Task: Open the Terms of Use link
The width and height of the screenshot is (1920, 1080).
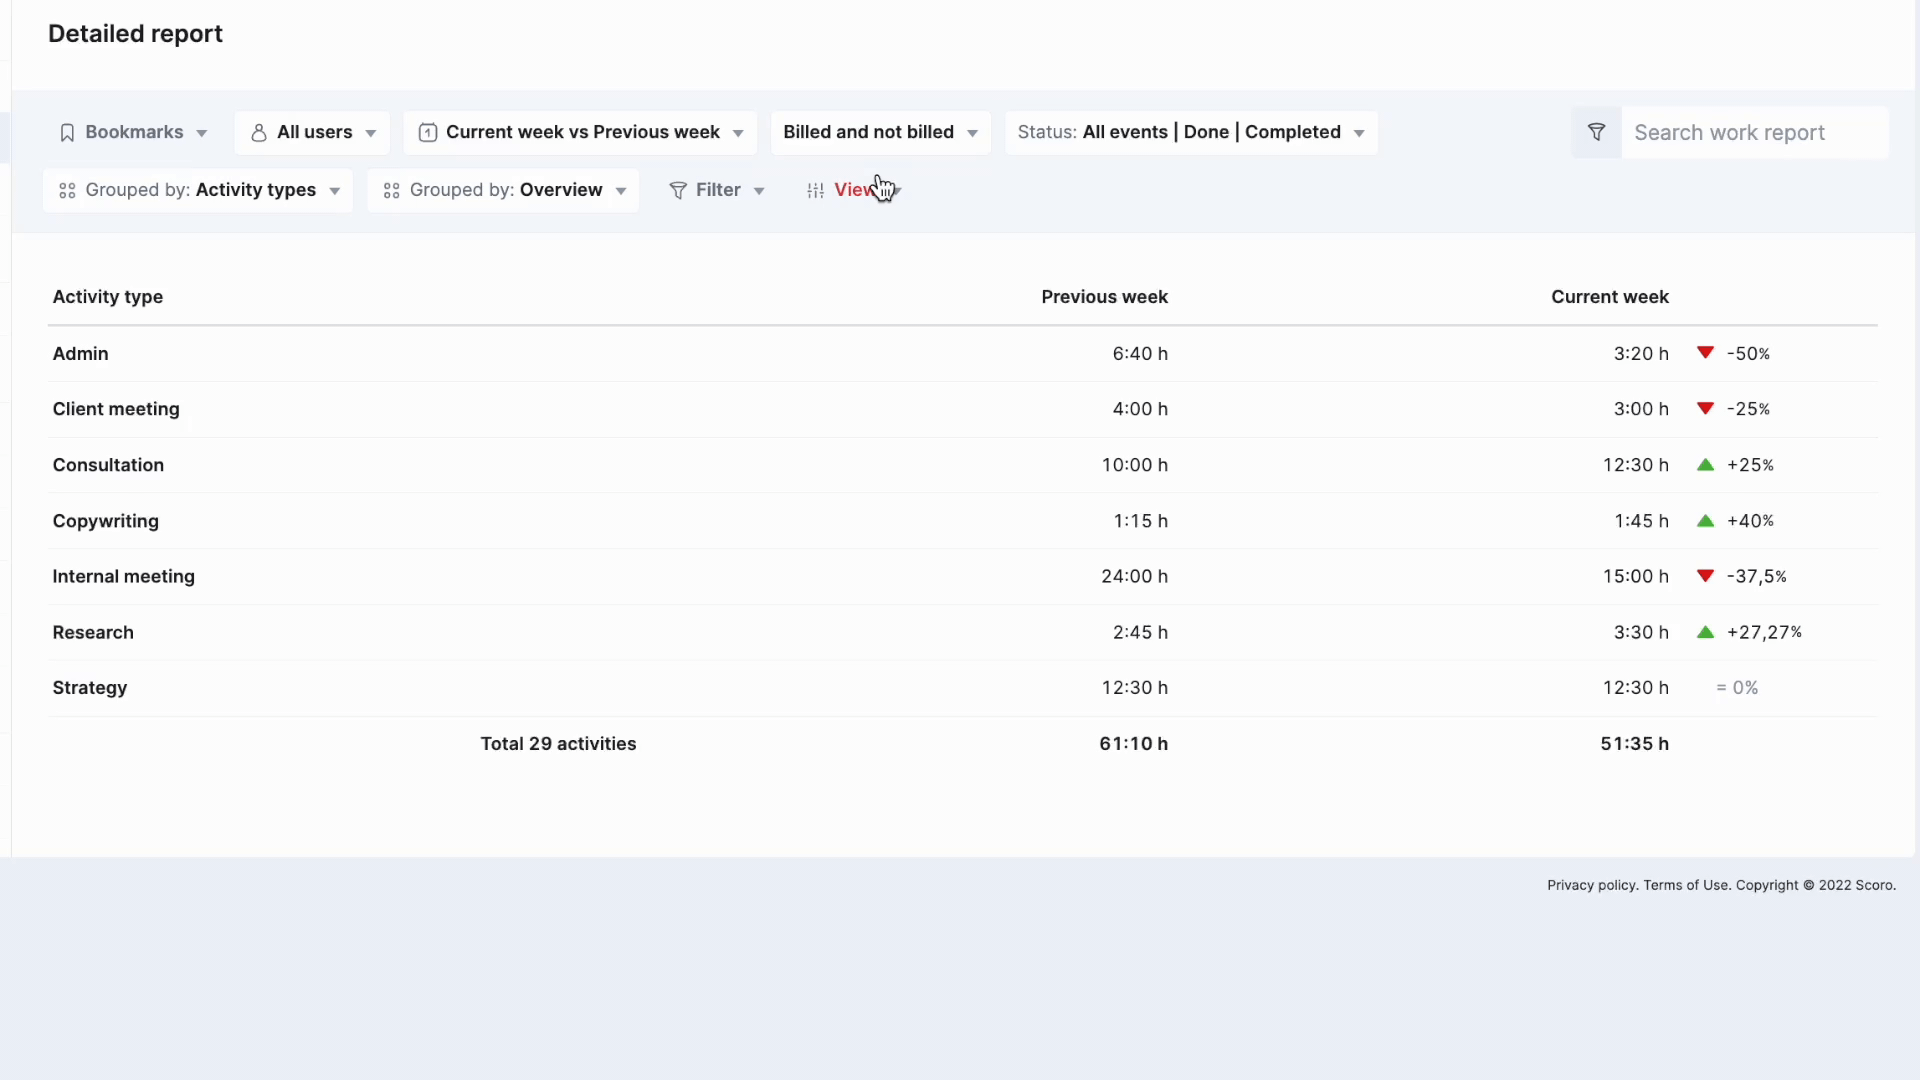Action: click(x=1686, y=885)
